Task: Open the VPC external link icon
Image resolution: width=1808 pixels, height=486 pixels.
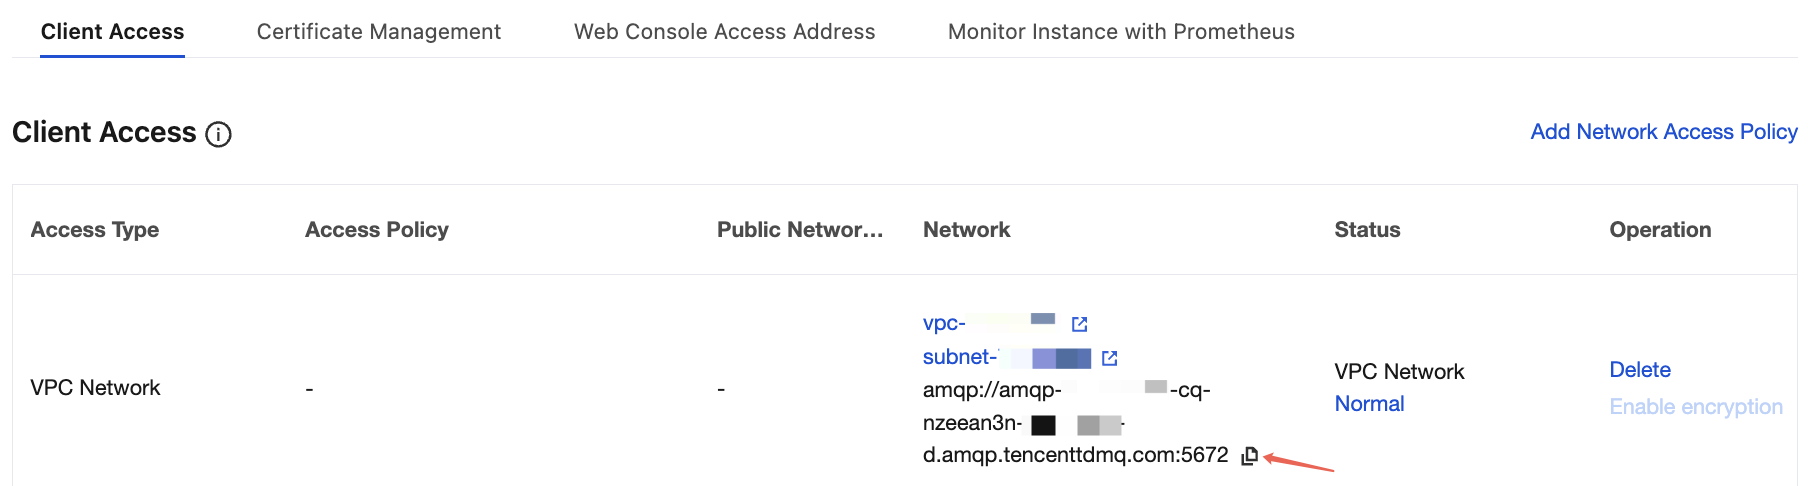Action: (1079, 324)
